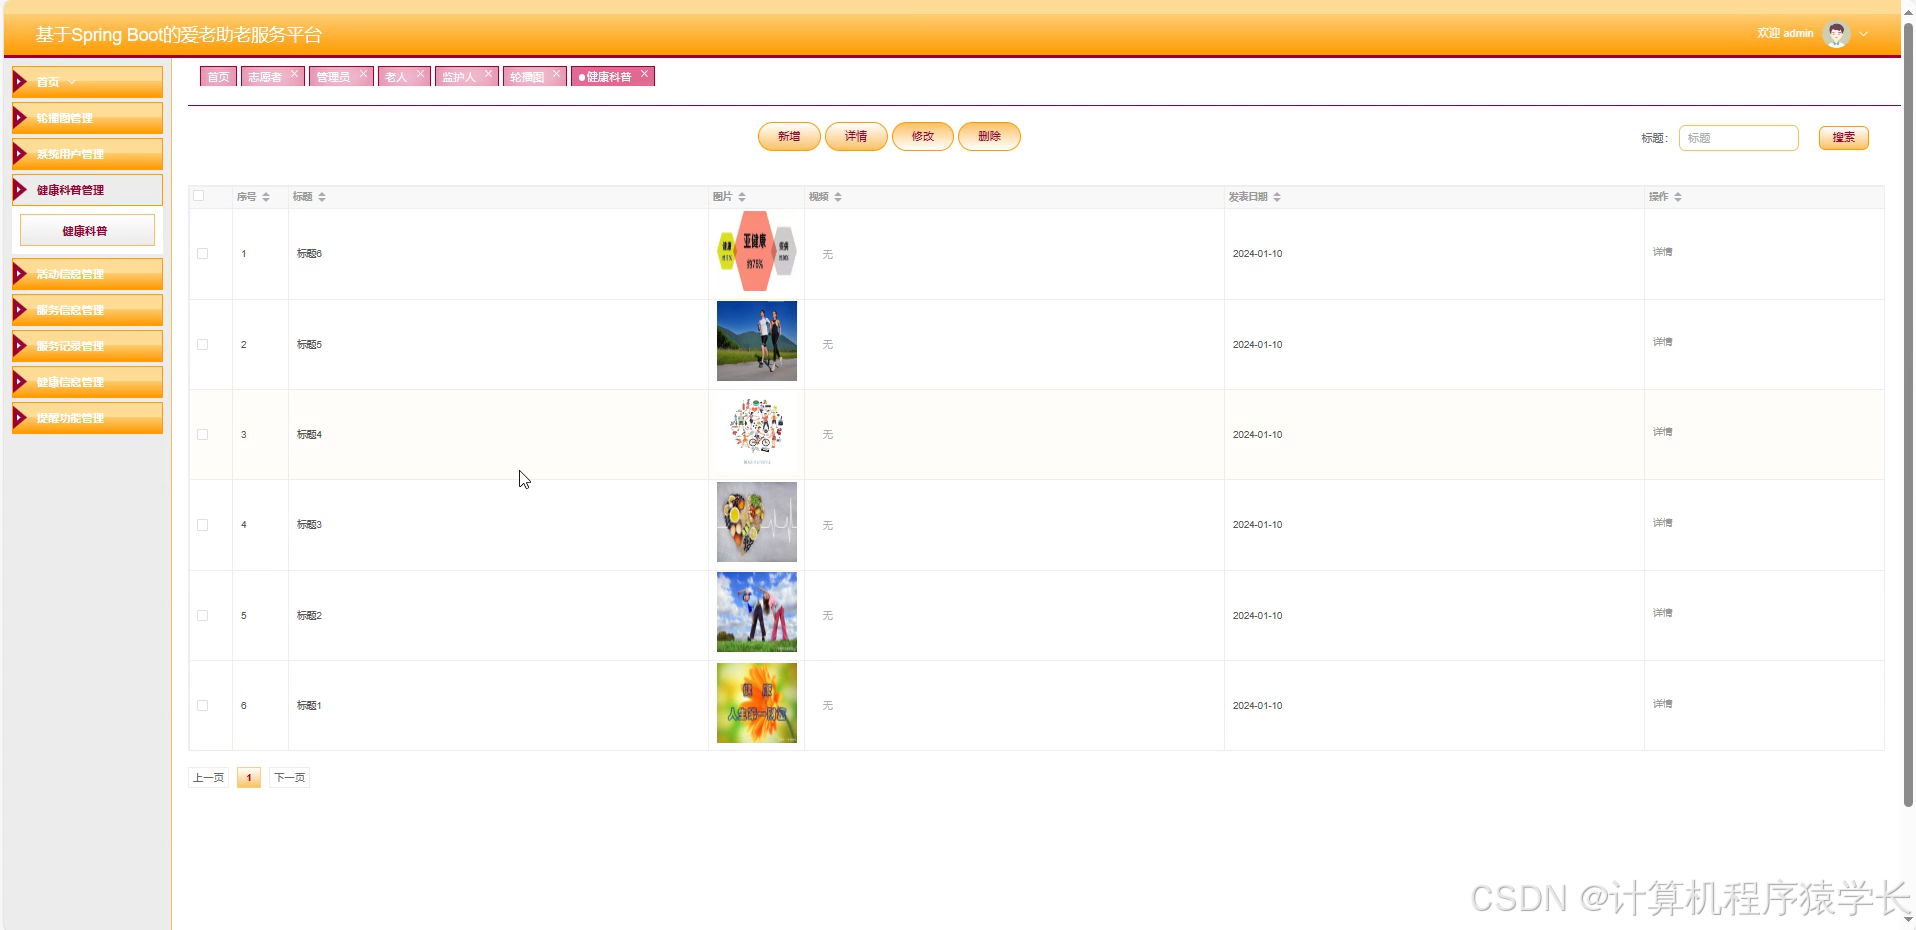
Task: Expand the 首页 sidebar menu
Action: tap(87, 82)
